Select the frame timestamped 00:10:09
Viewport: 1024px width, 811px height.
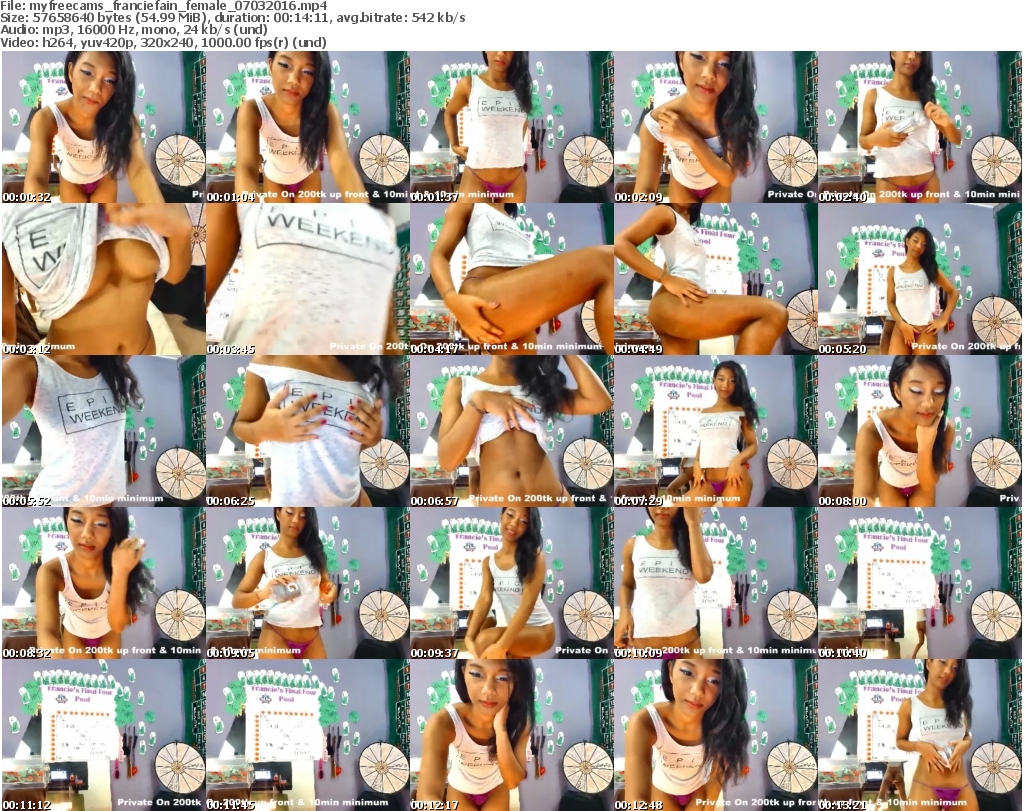(714, 583)
